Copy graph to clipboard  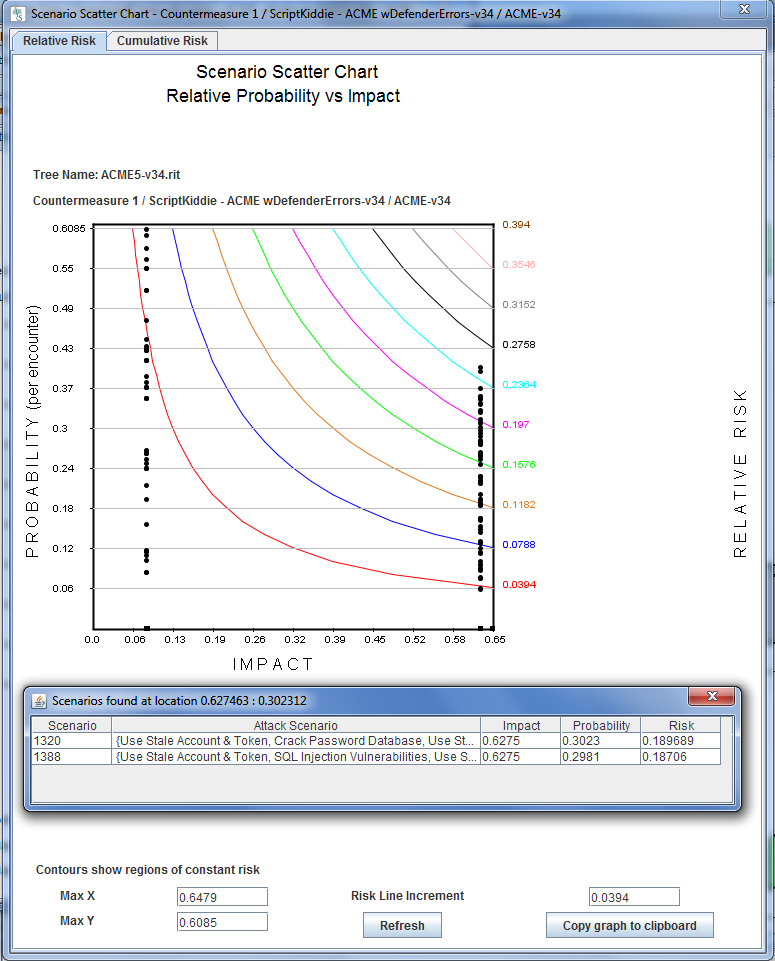pyautogui.click(x=629, y=925)
